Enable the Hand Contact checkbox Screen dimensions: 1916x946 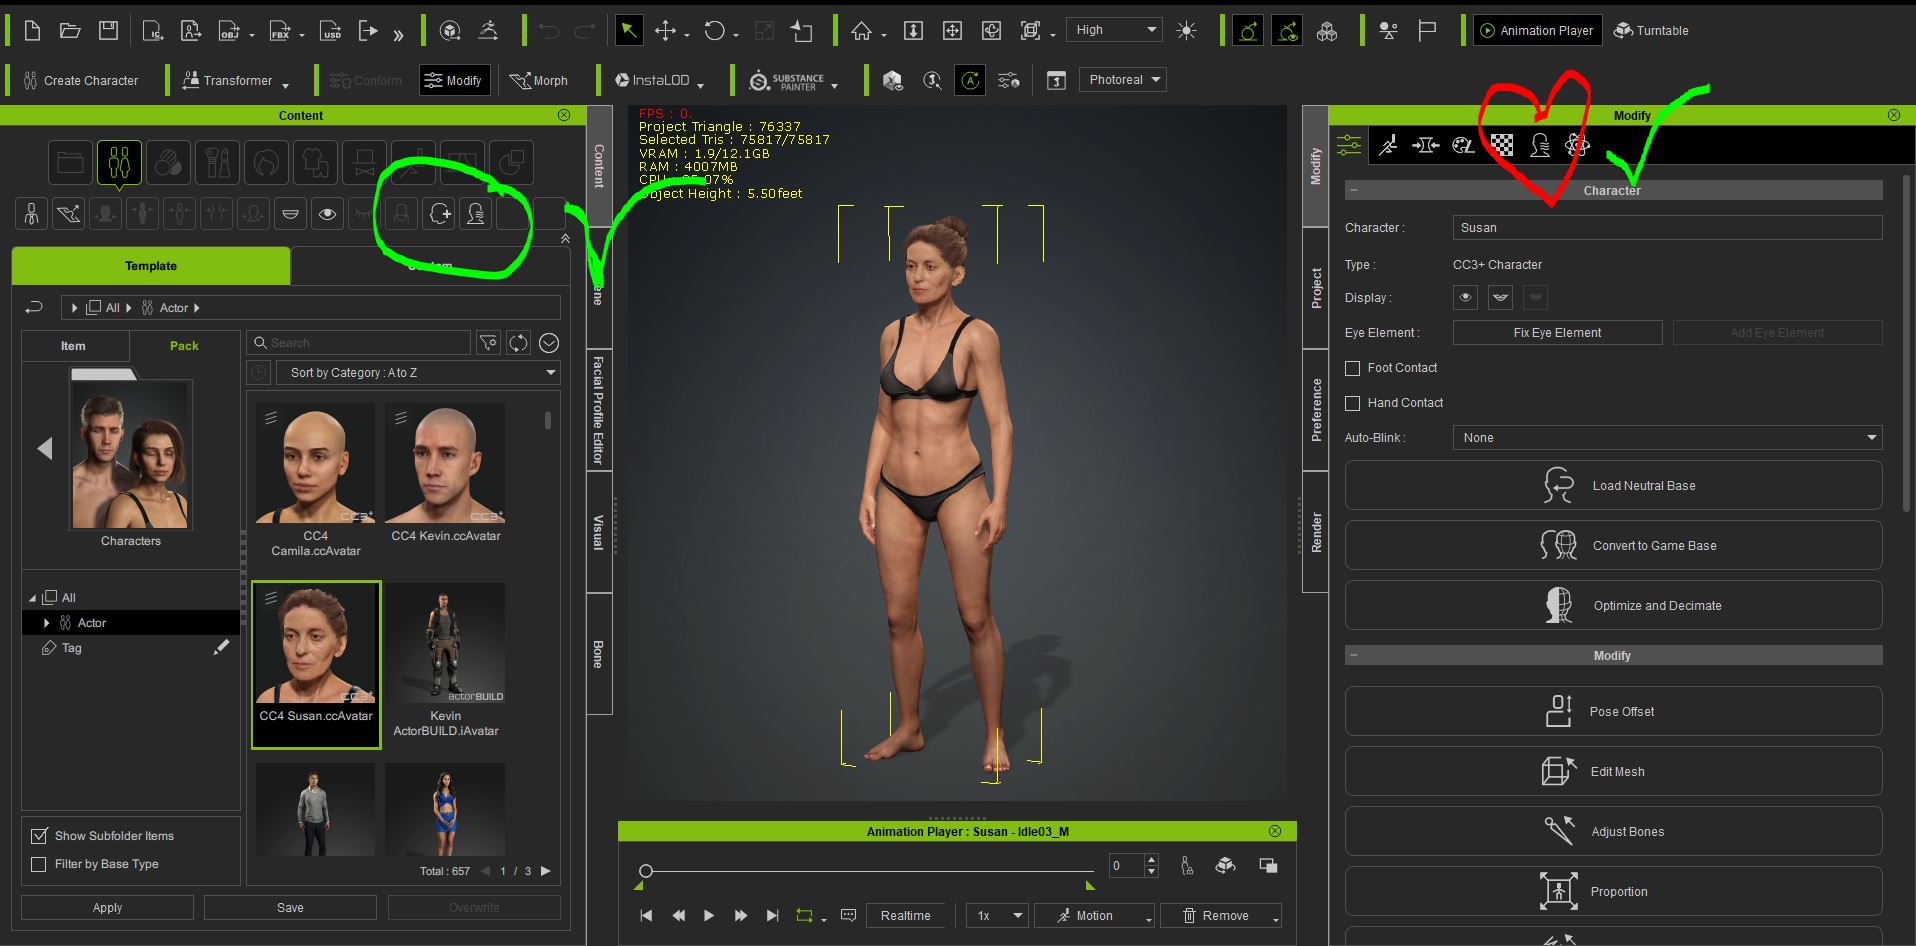(x=1353, y=403)
